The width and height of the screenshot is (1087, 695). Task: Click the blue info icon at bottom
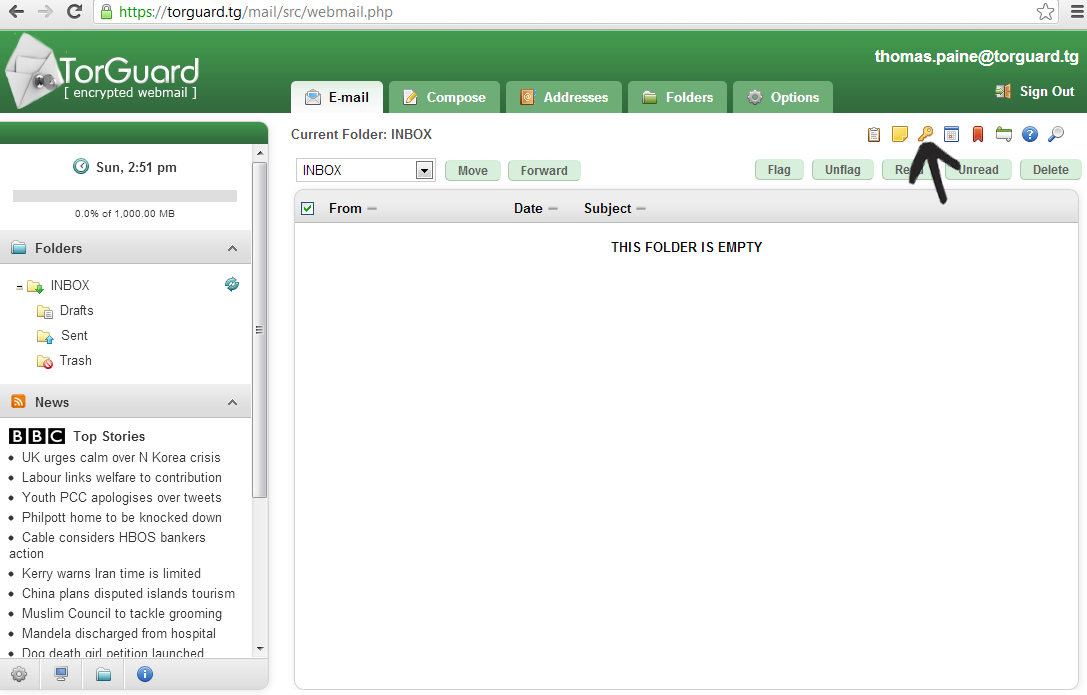click(145, 674)
